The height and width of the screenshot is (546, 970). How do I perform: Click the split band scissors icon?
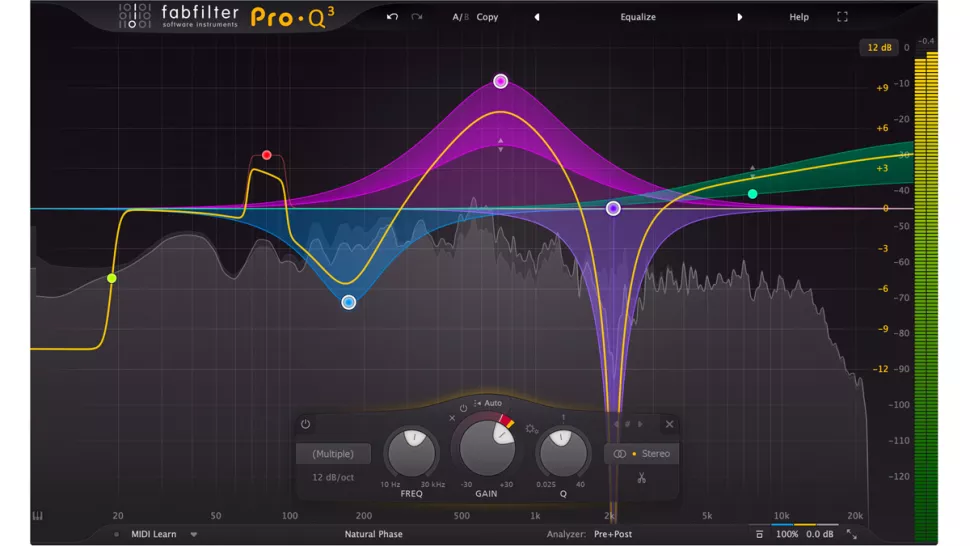click(641, 477)
